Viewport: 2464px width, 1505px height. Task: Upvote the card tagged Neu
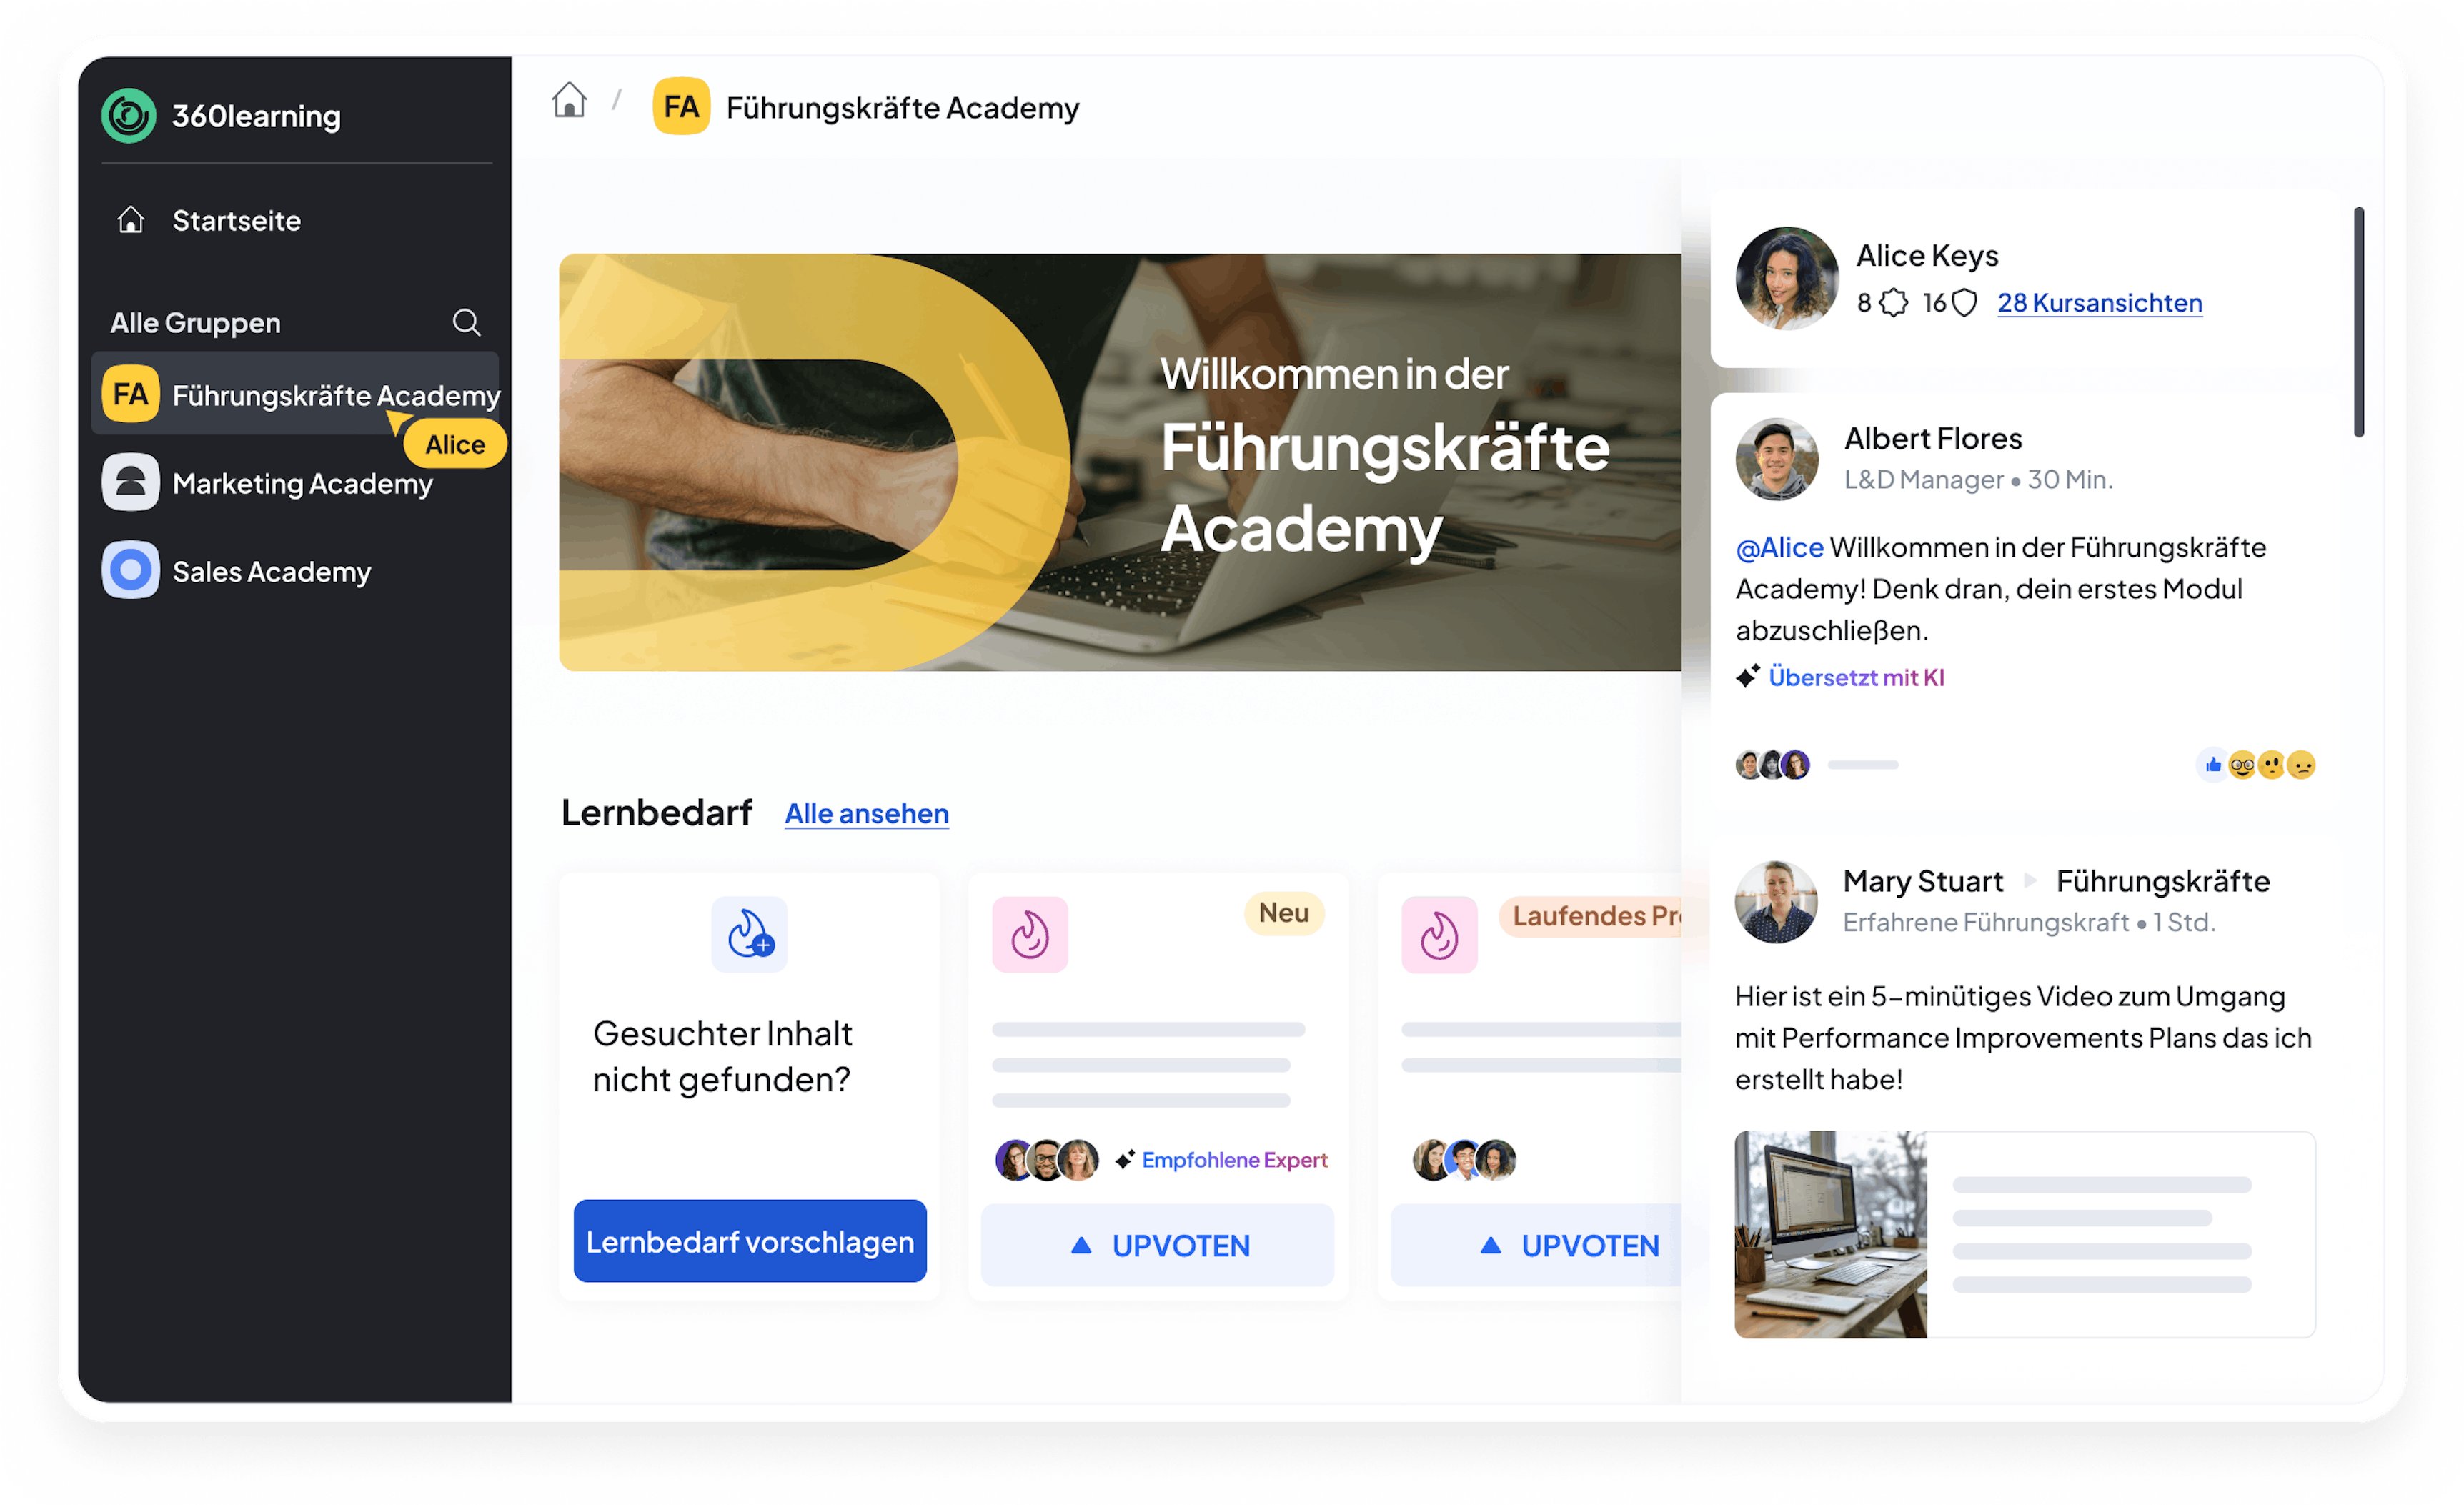[1158, 1246]
